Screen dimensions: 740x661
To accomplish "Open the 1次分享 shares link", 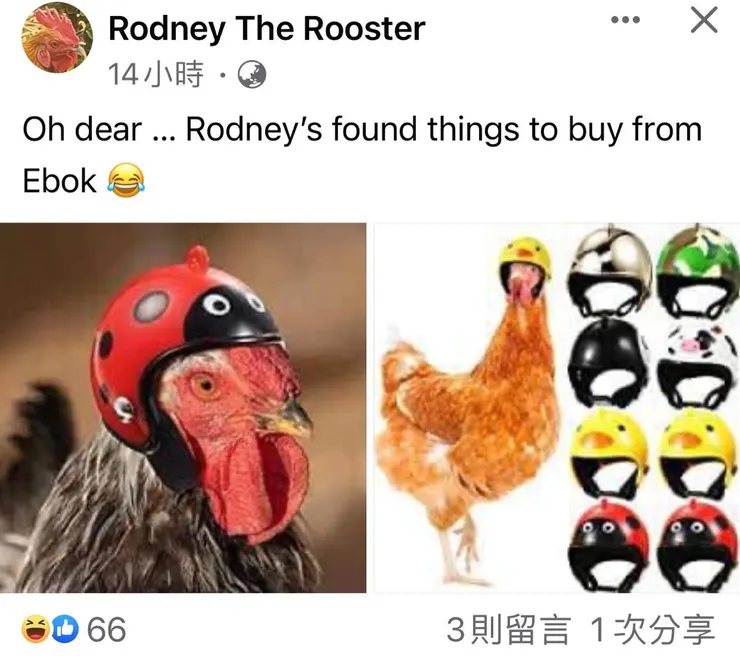I will tap(653, 630).
